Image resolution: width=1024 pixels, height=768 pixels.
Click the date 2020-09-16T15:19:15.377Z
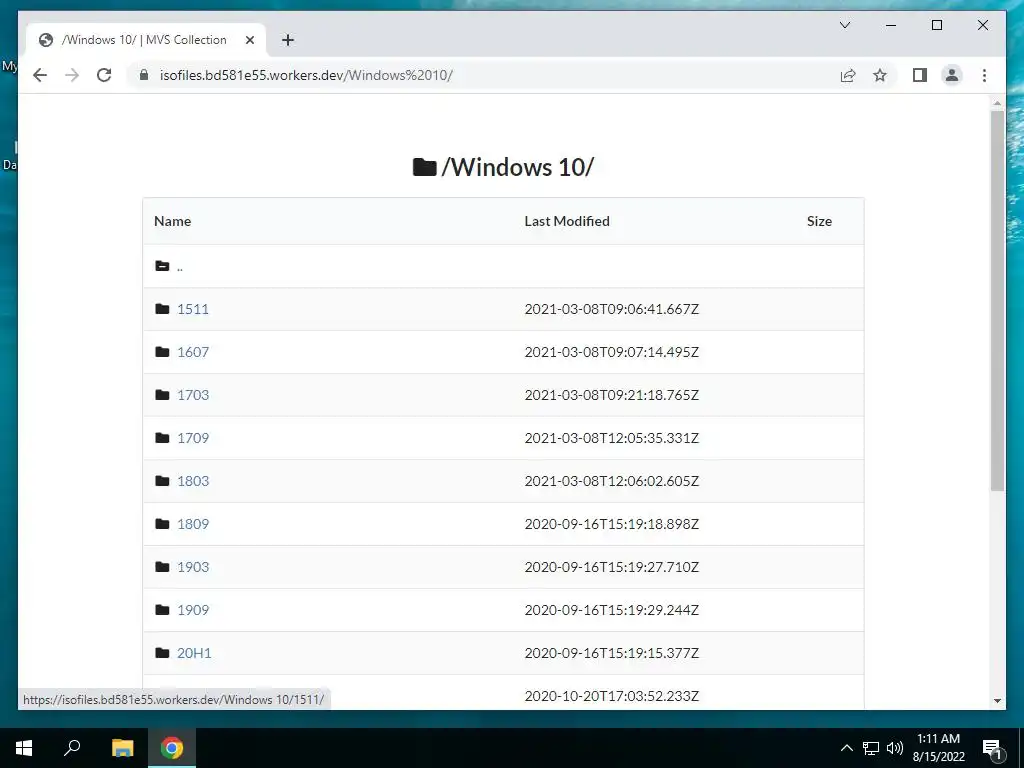tap(611, 653)
